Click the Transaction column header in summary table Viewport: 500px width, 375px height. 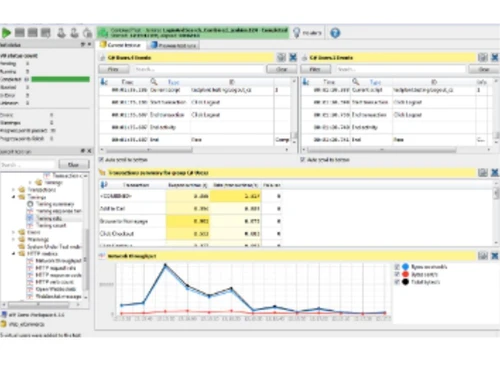pos(136,185)
